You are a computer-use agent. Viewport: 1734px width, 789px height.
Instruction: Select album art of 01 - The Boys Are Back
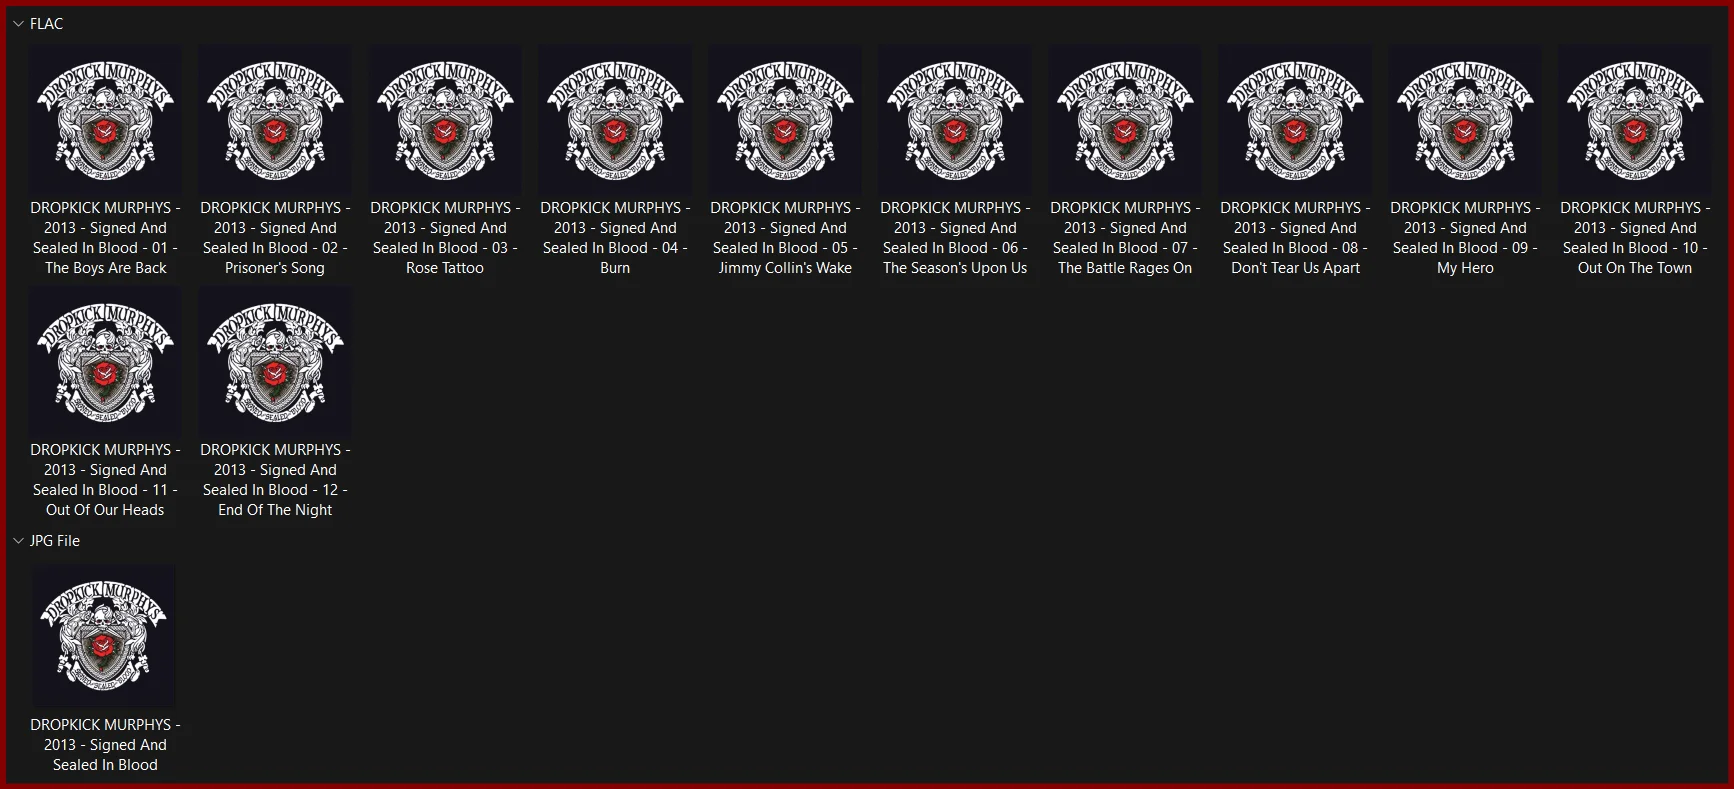click(x=105, y=120)
